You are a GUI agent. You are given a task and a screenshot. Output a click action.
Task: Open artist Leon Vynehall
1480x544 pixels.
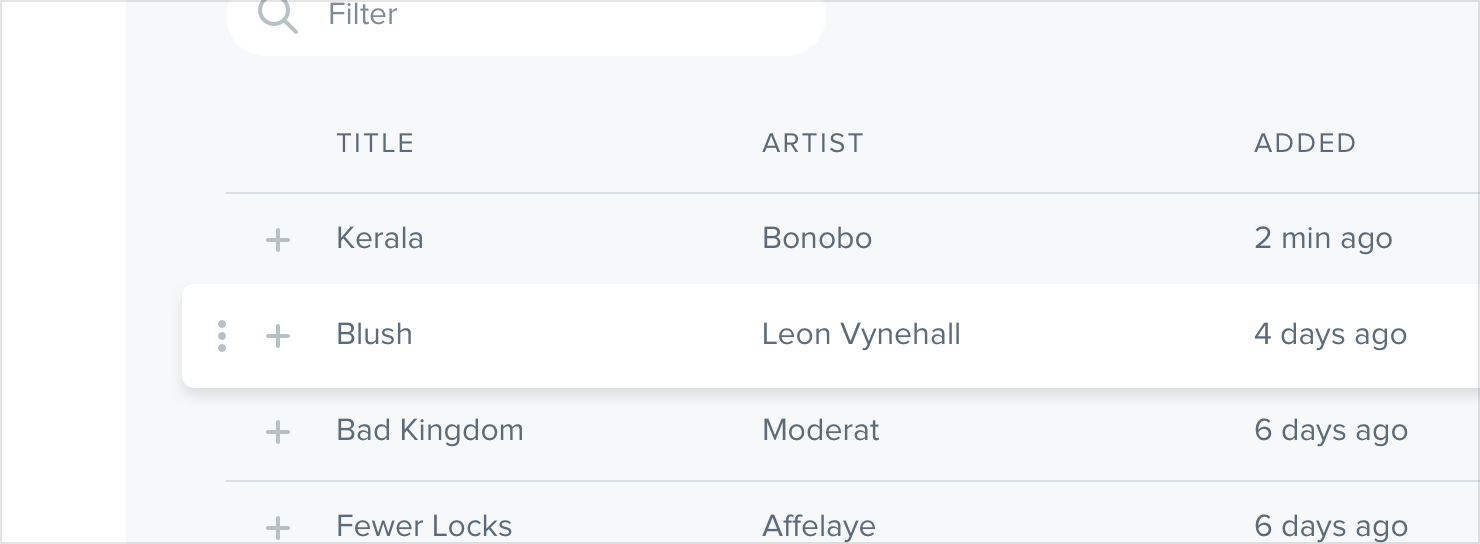[x=861, y=334]
